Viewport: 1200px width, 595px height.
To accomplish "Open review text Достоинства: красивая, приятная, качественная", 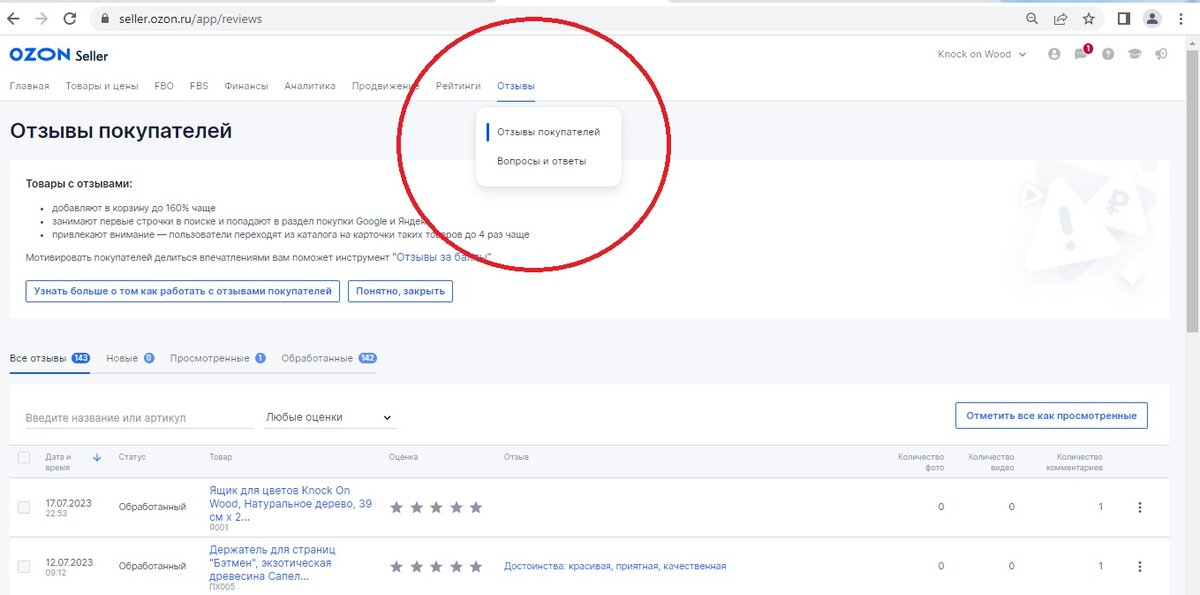I will 615,566.
